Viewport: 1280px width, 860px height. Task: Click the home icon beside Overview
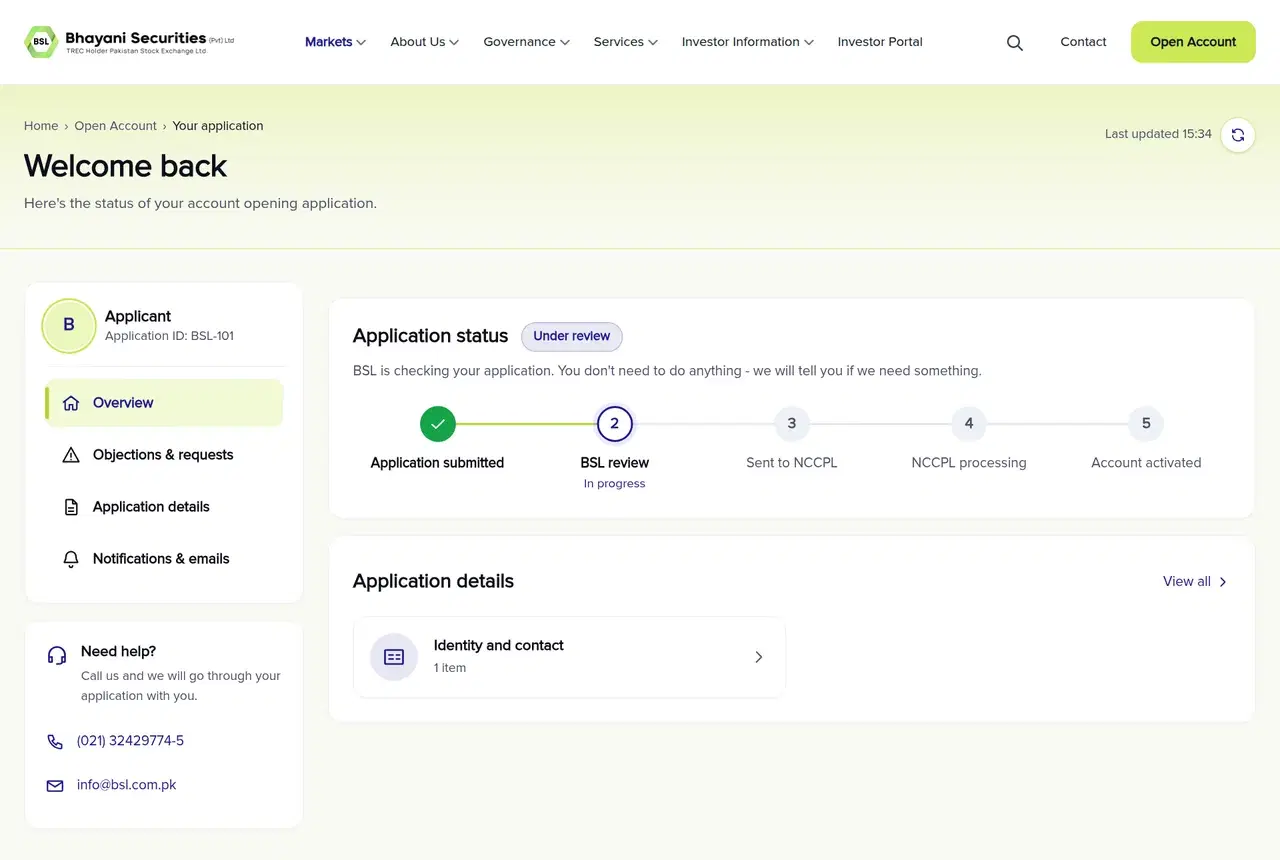point(71,403)
